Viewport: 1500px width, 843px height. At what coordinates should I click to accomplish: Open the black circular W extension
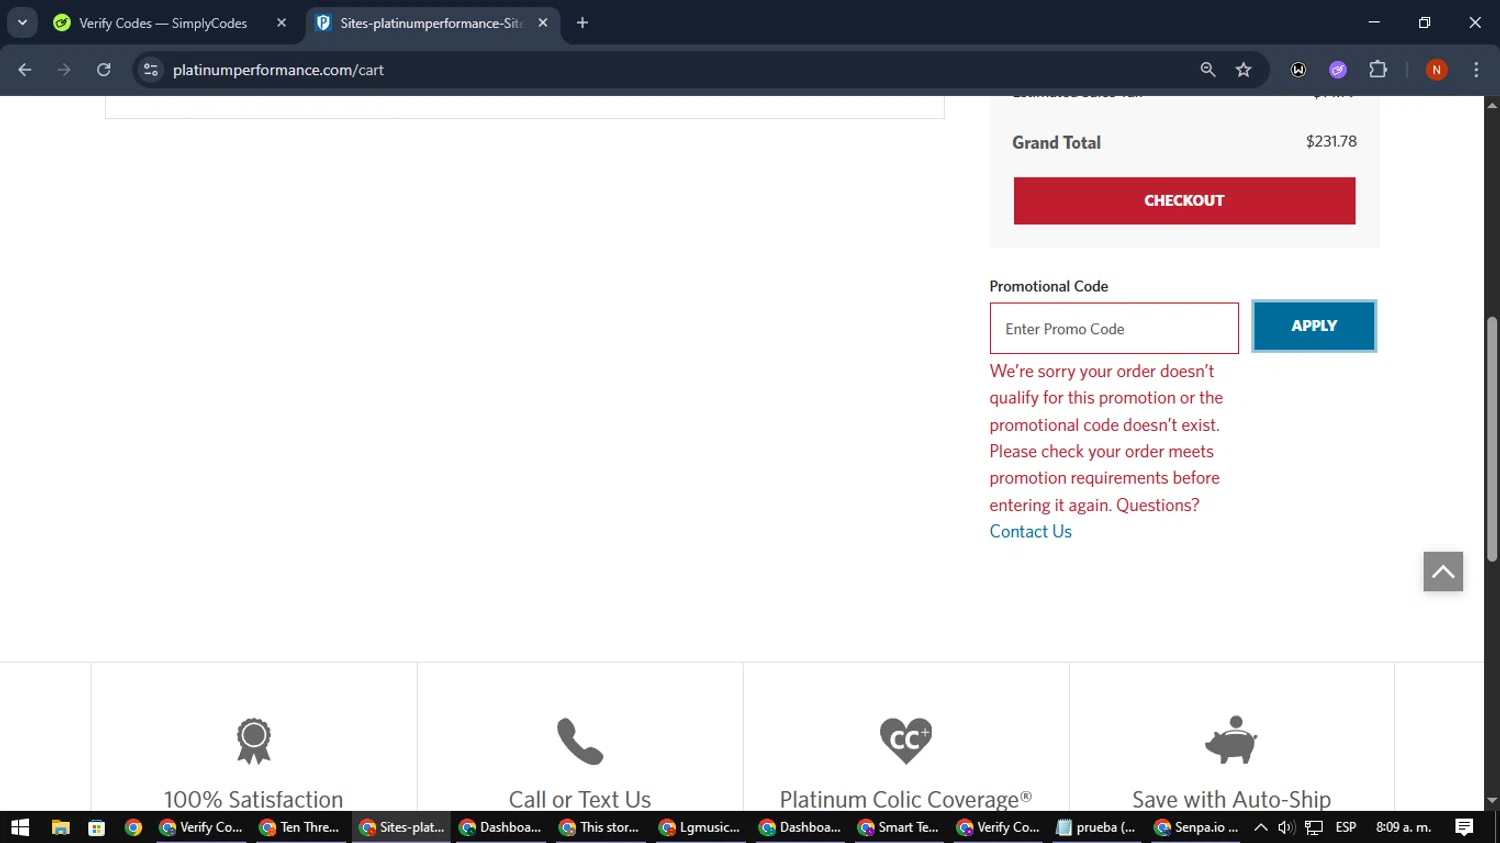(x=1298, y=70)
